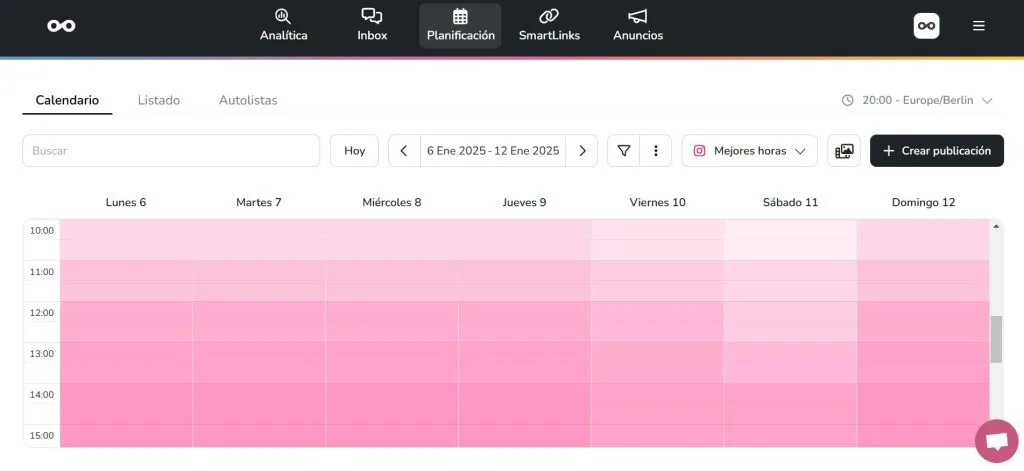Click the 10:00 time label
1024x471 pixels.
tap(41, 231)
